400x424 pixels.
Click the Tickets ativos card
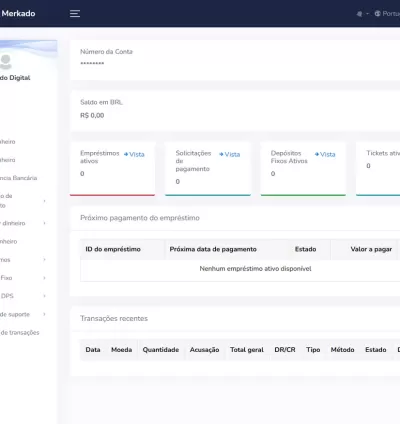pos(378,169)
